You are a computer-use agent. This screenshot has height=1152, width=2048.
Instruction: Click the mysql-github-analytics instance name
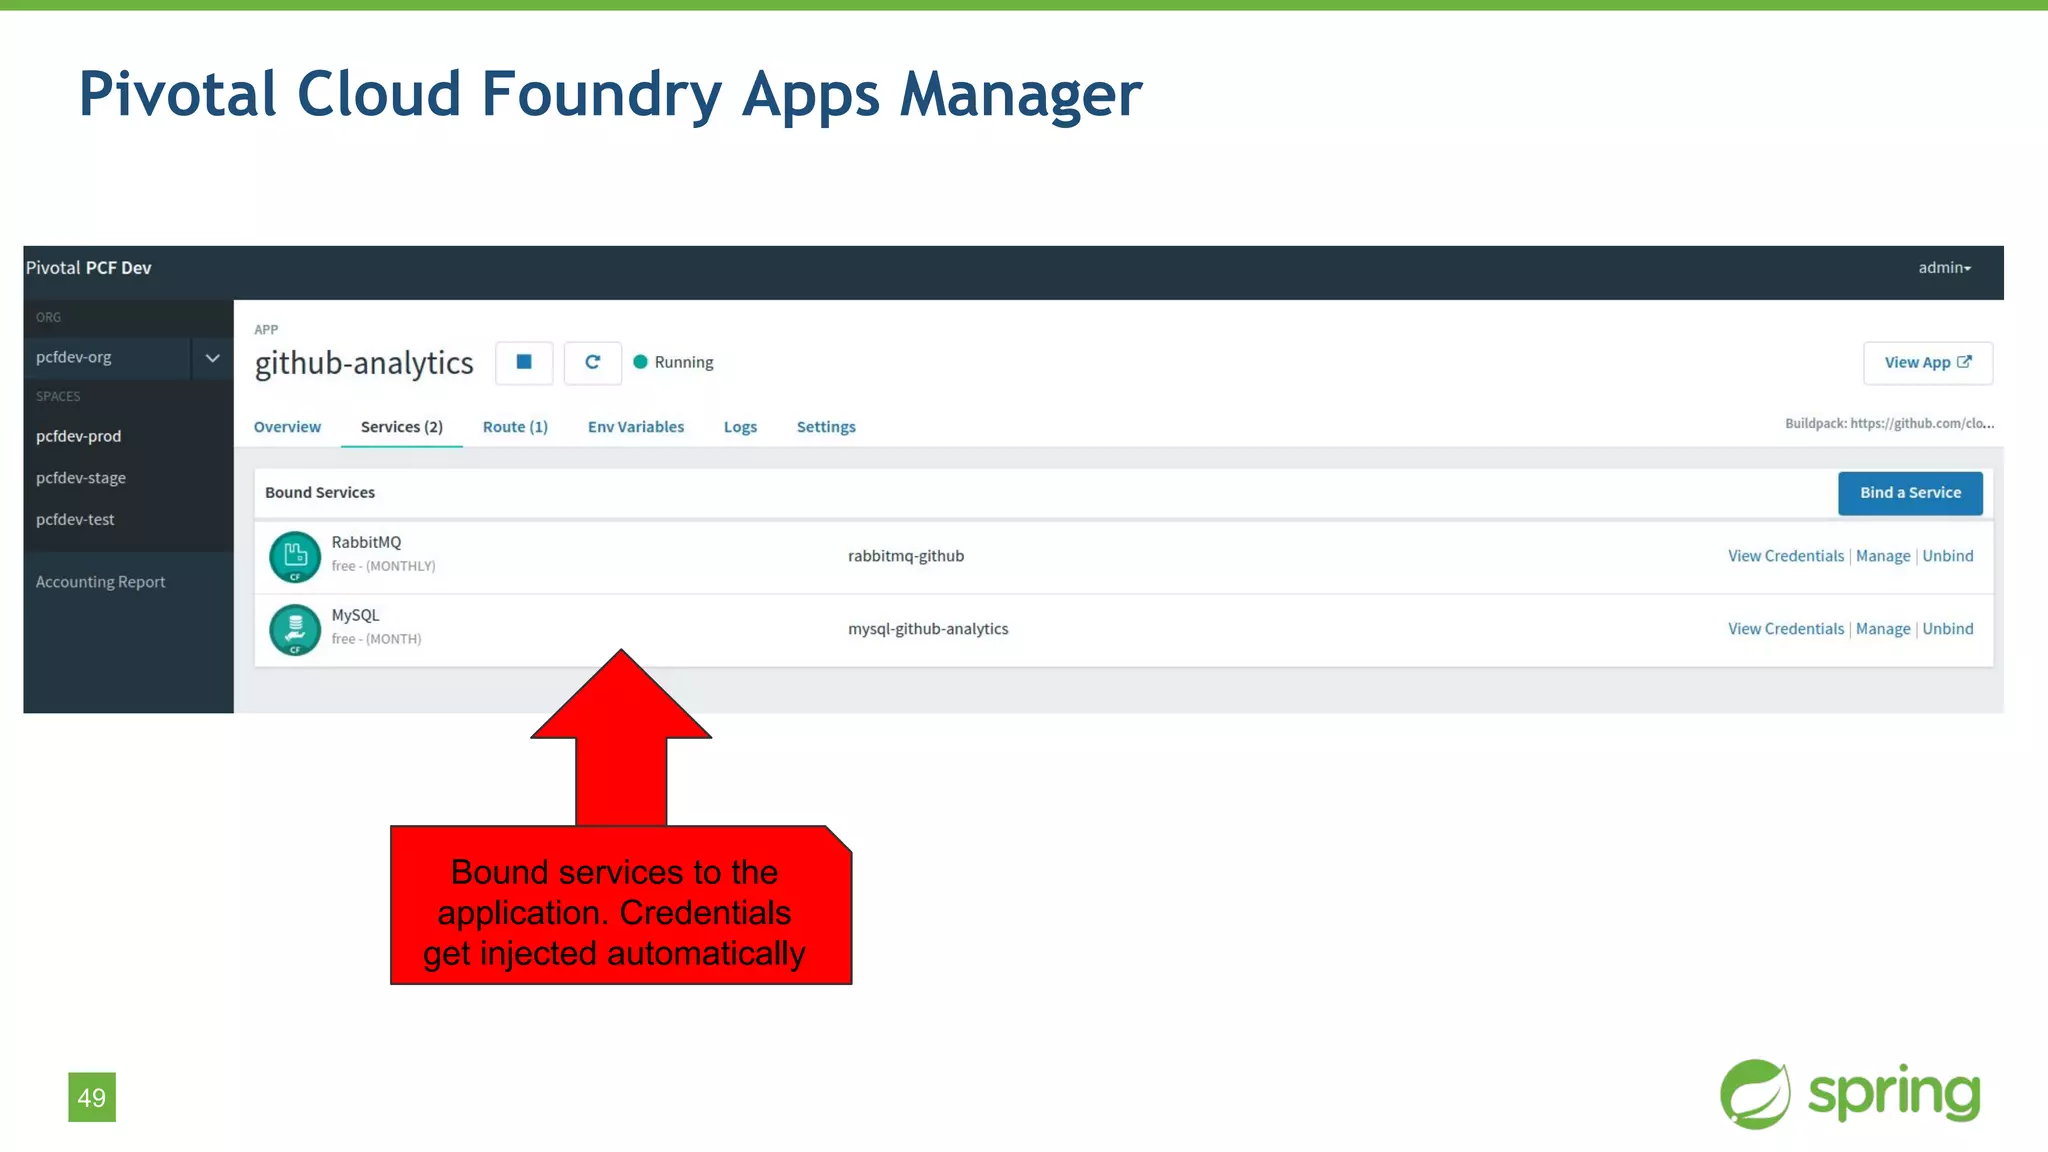(928, 629)
